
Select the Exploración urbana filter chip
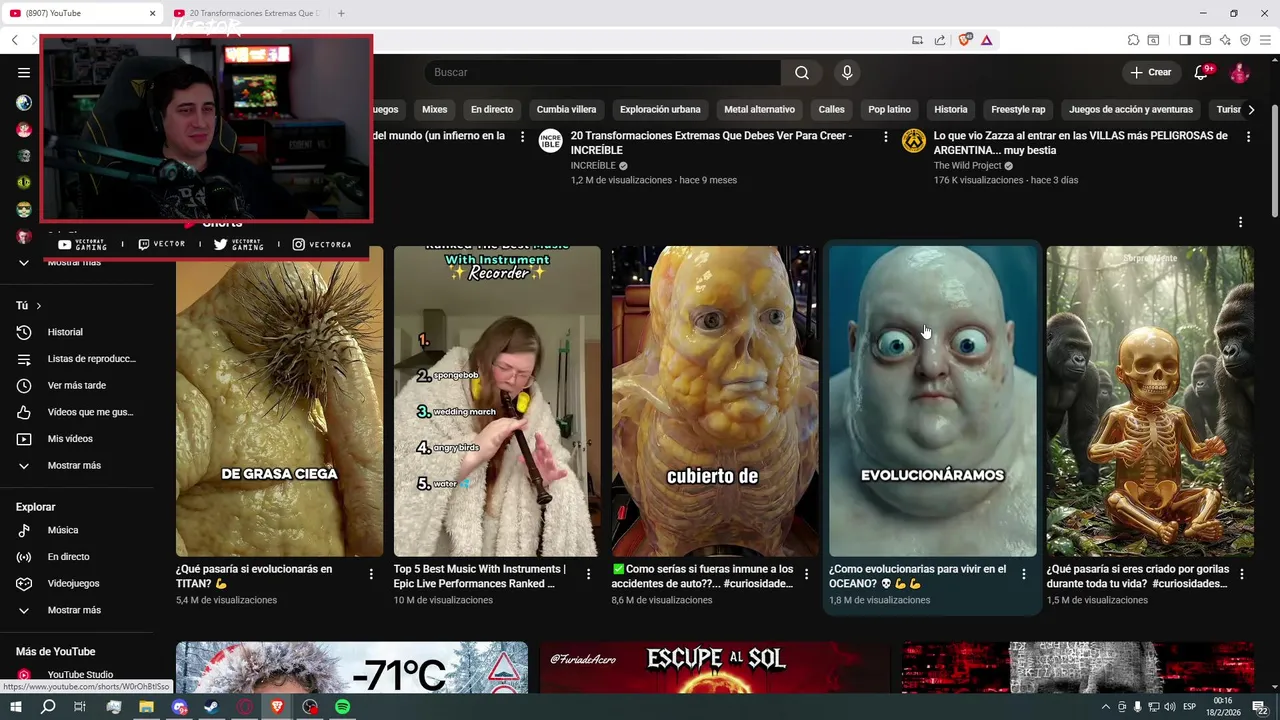point(660,110)
